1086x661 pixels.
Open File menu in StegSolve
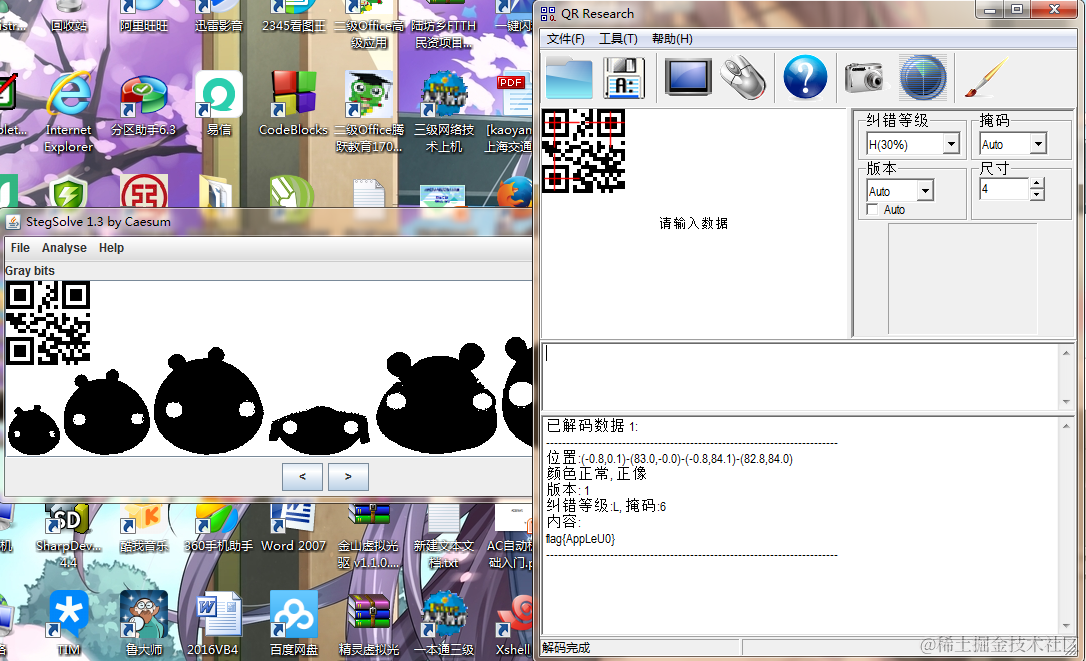coord(20,248)
